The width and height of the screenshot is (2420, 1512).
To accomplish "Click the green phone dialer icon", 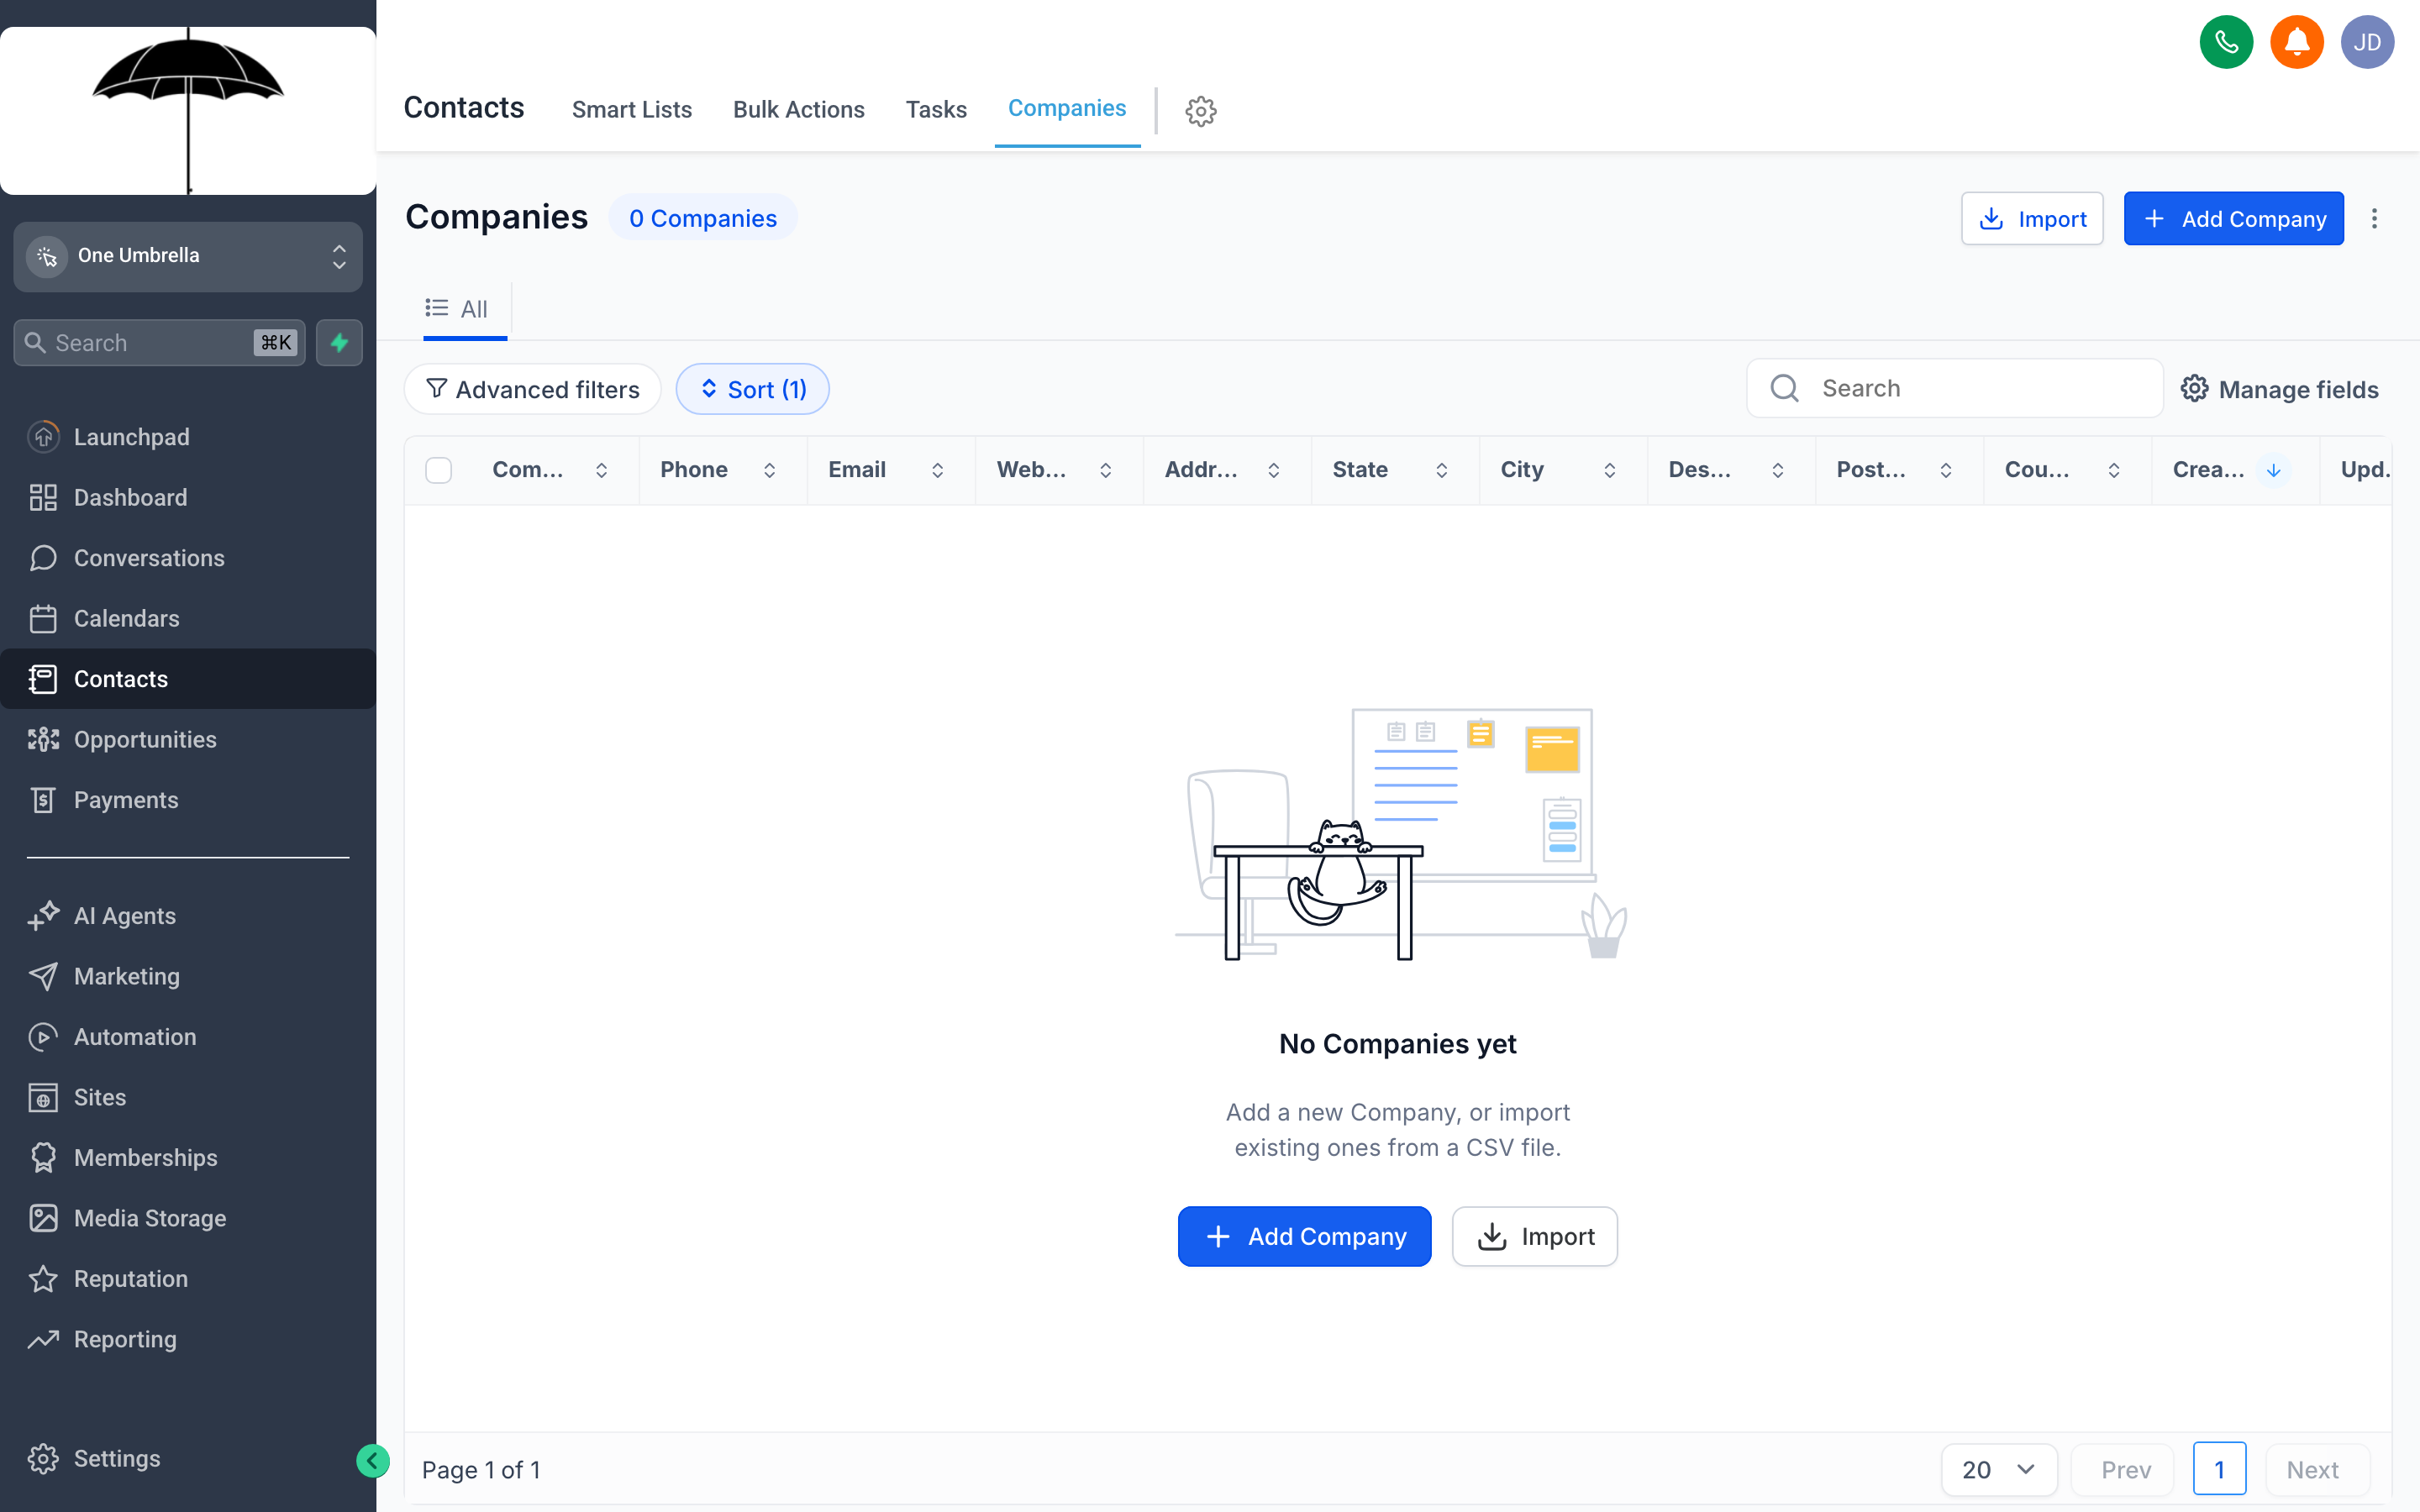I will (2226, 42).
